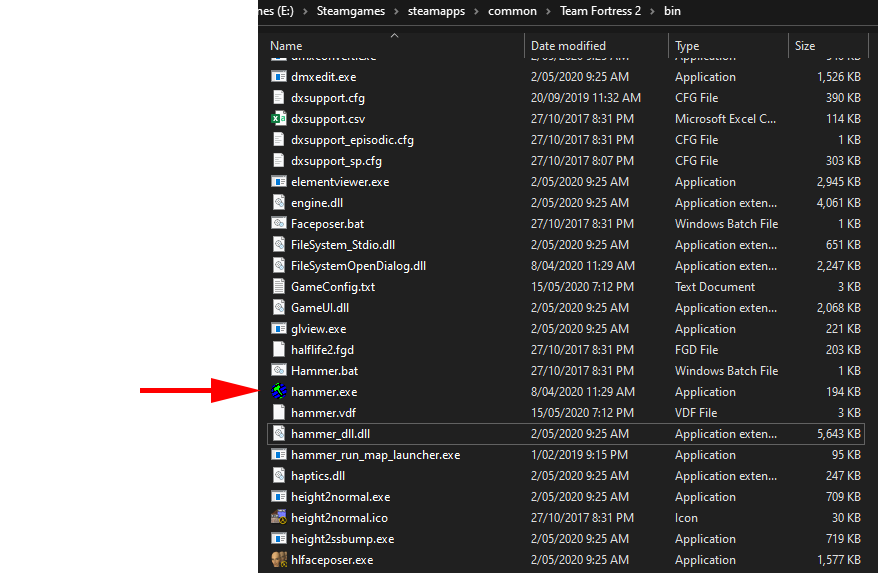Select the GameConfig.txt document icon

(x=279, y=286)
